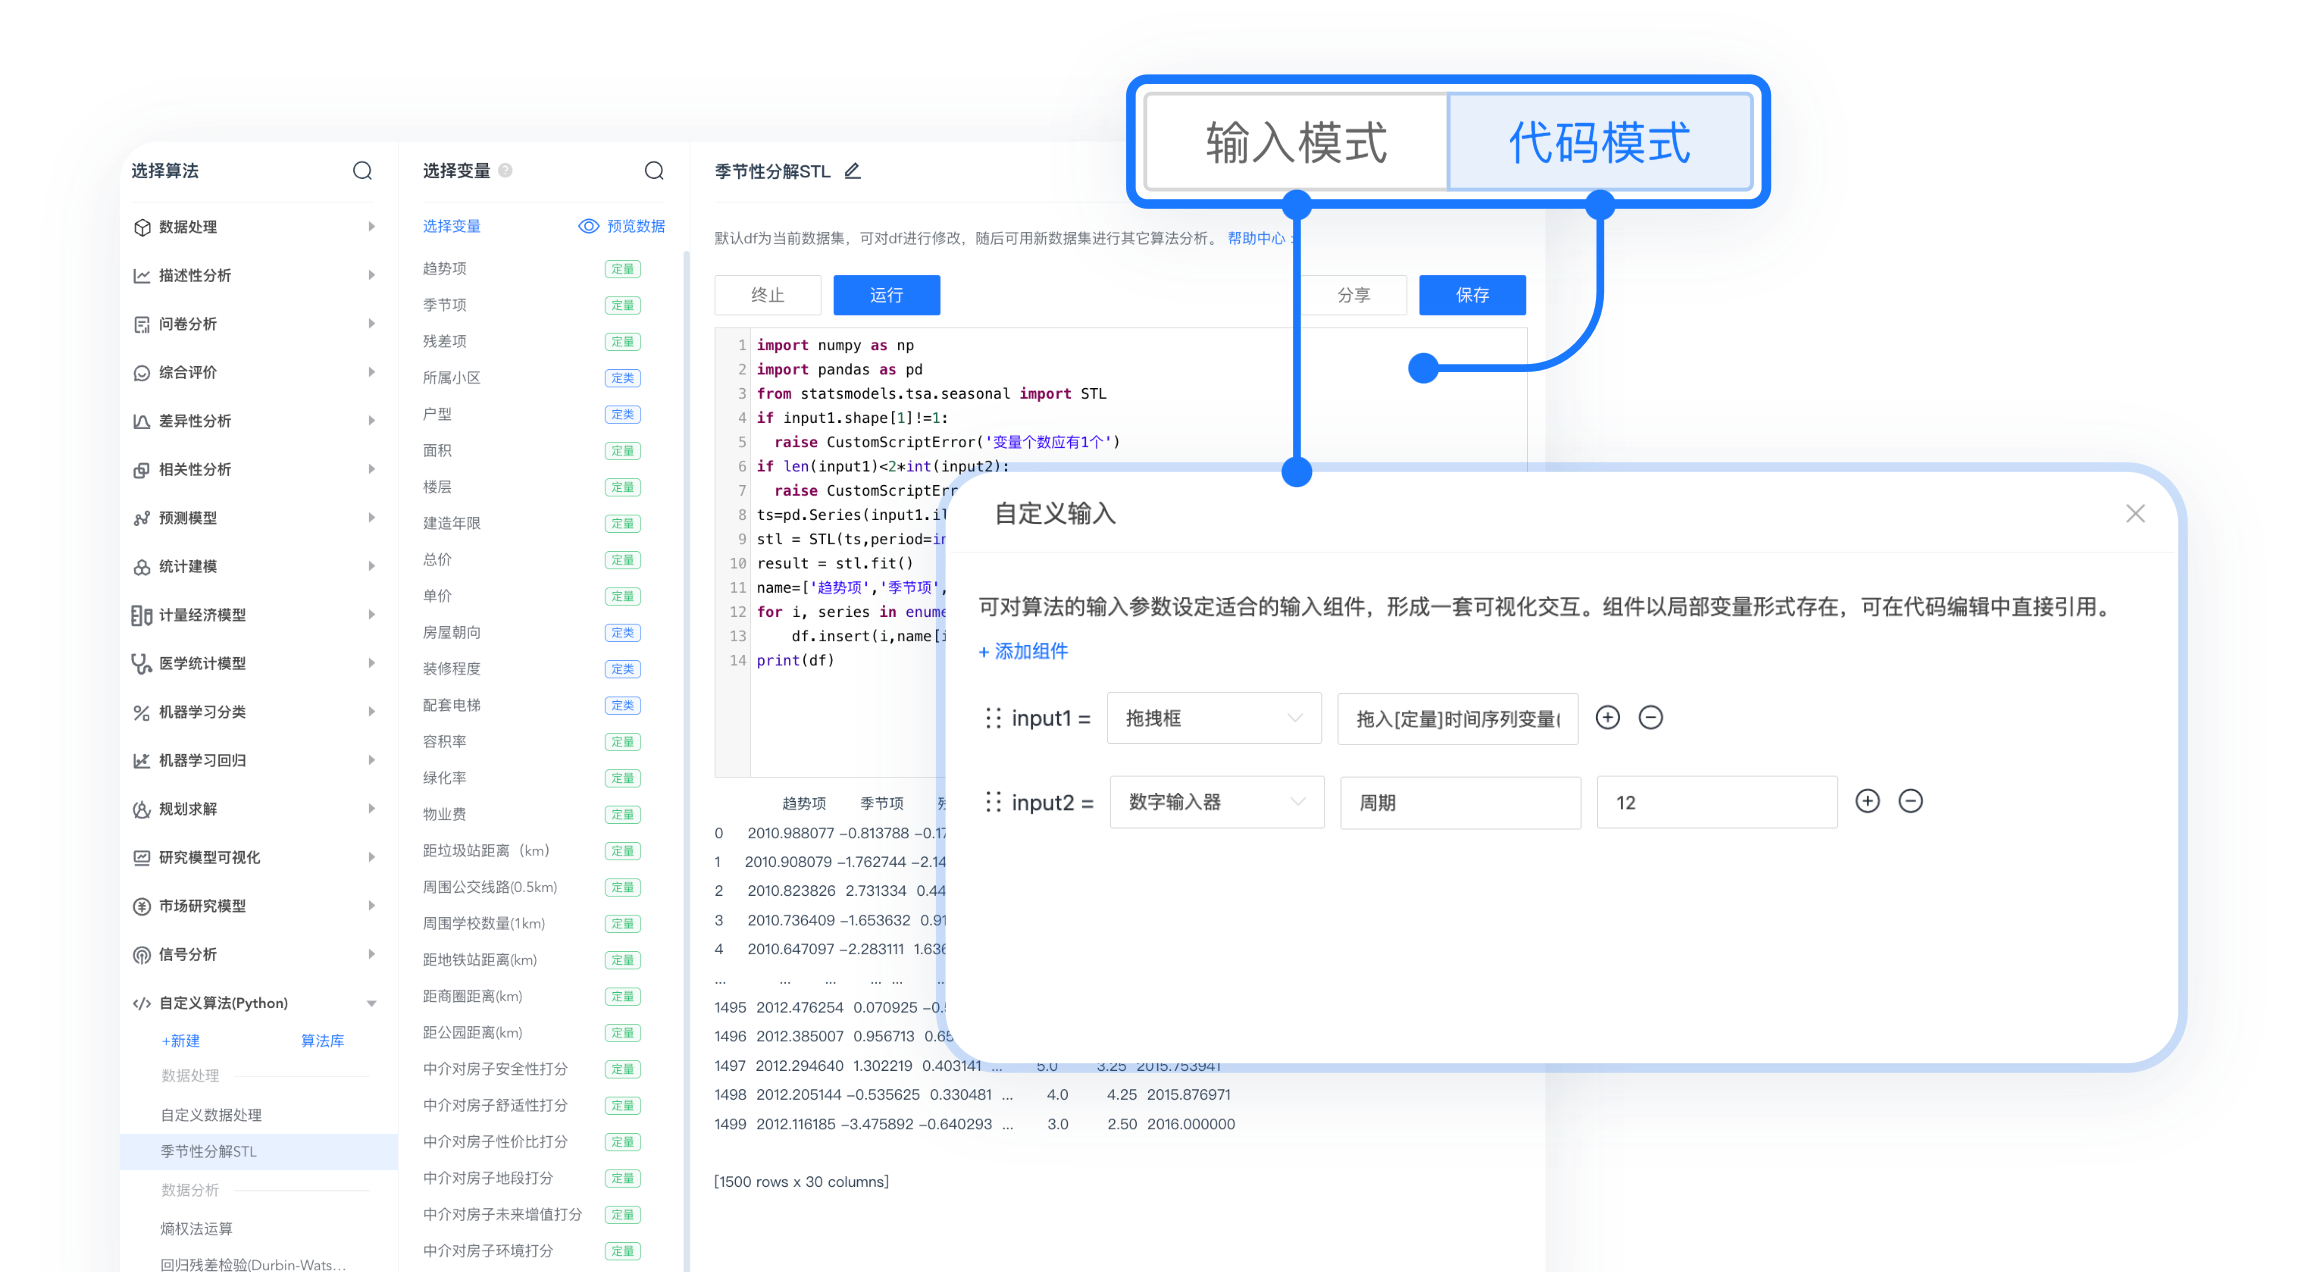Screen dimensions: 2300x1272
Task: Open the 信号分析 category icon
Action: click(142, 954)
